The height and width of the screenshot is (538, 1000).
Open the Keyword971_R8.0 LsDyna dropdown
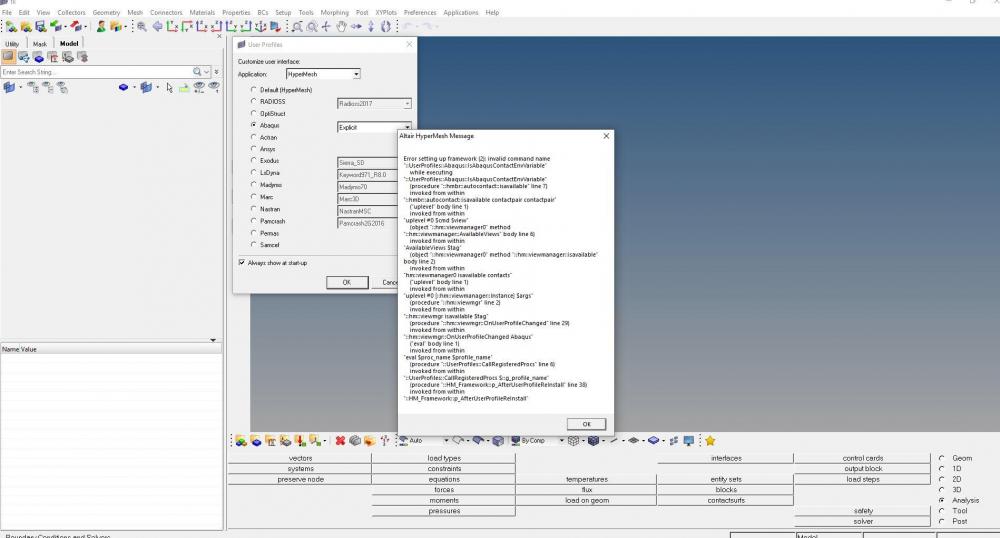(367, 174)
